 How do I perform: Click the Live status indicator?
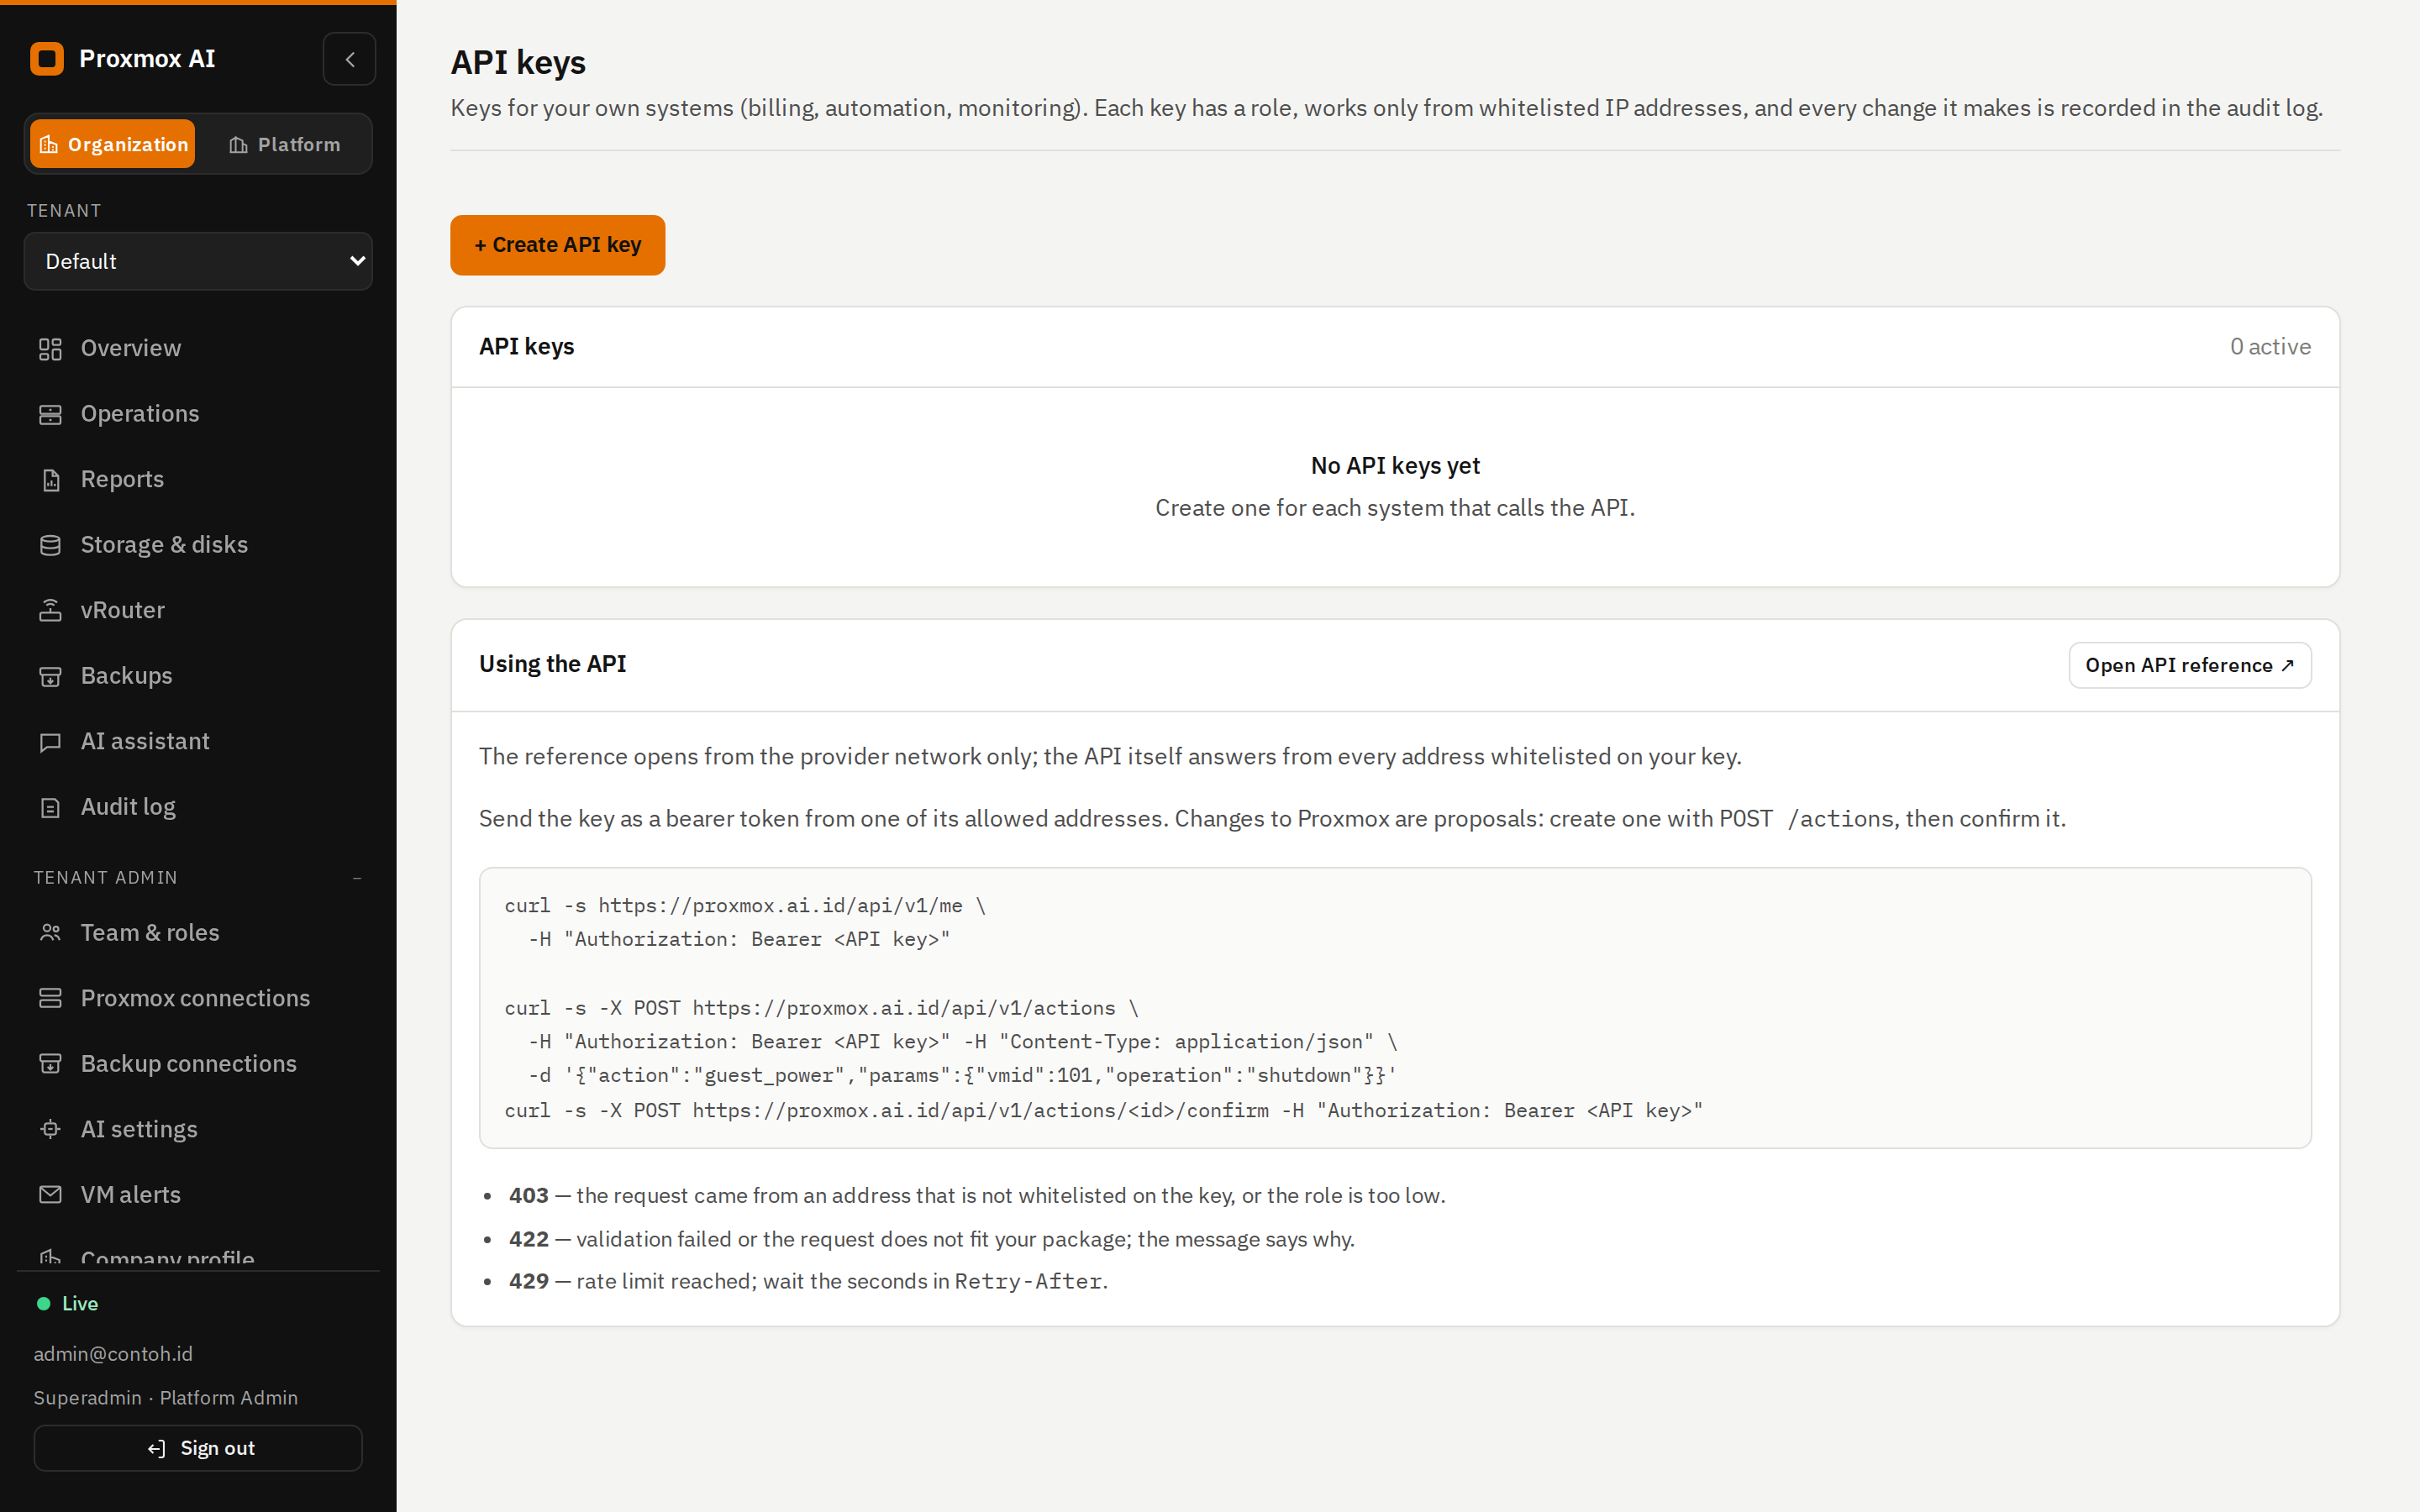pos(67,1304)
